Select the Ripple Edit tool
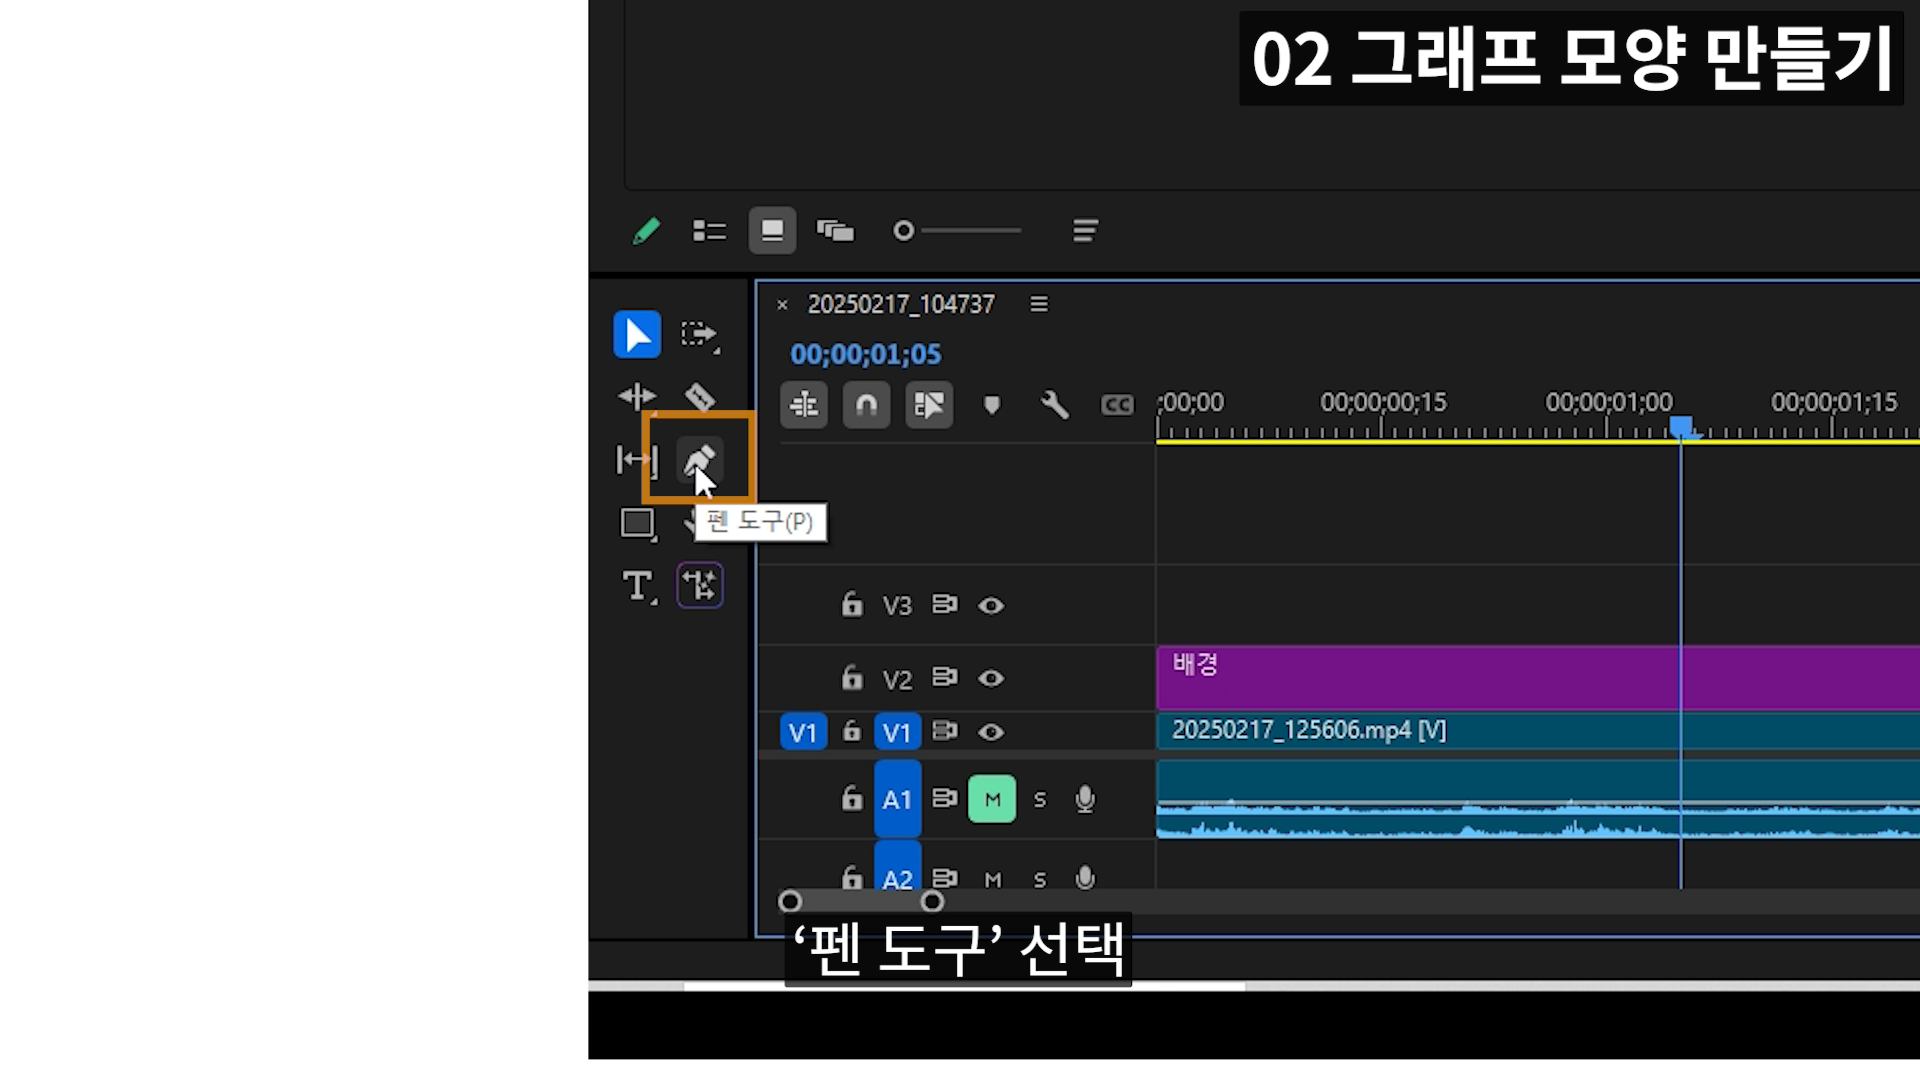The height and width of the screenshot is (1080, 1920). click(637, 397)
